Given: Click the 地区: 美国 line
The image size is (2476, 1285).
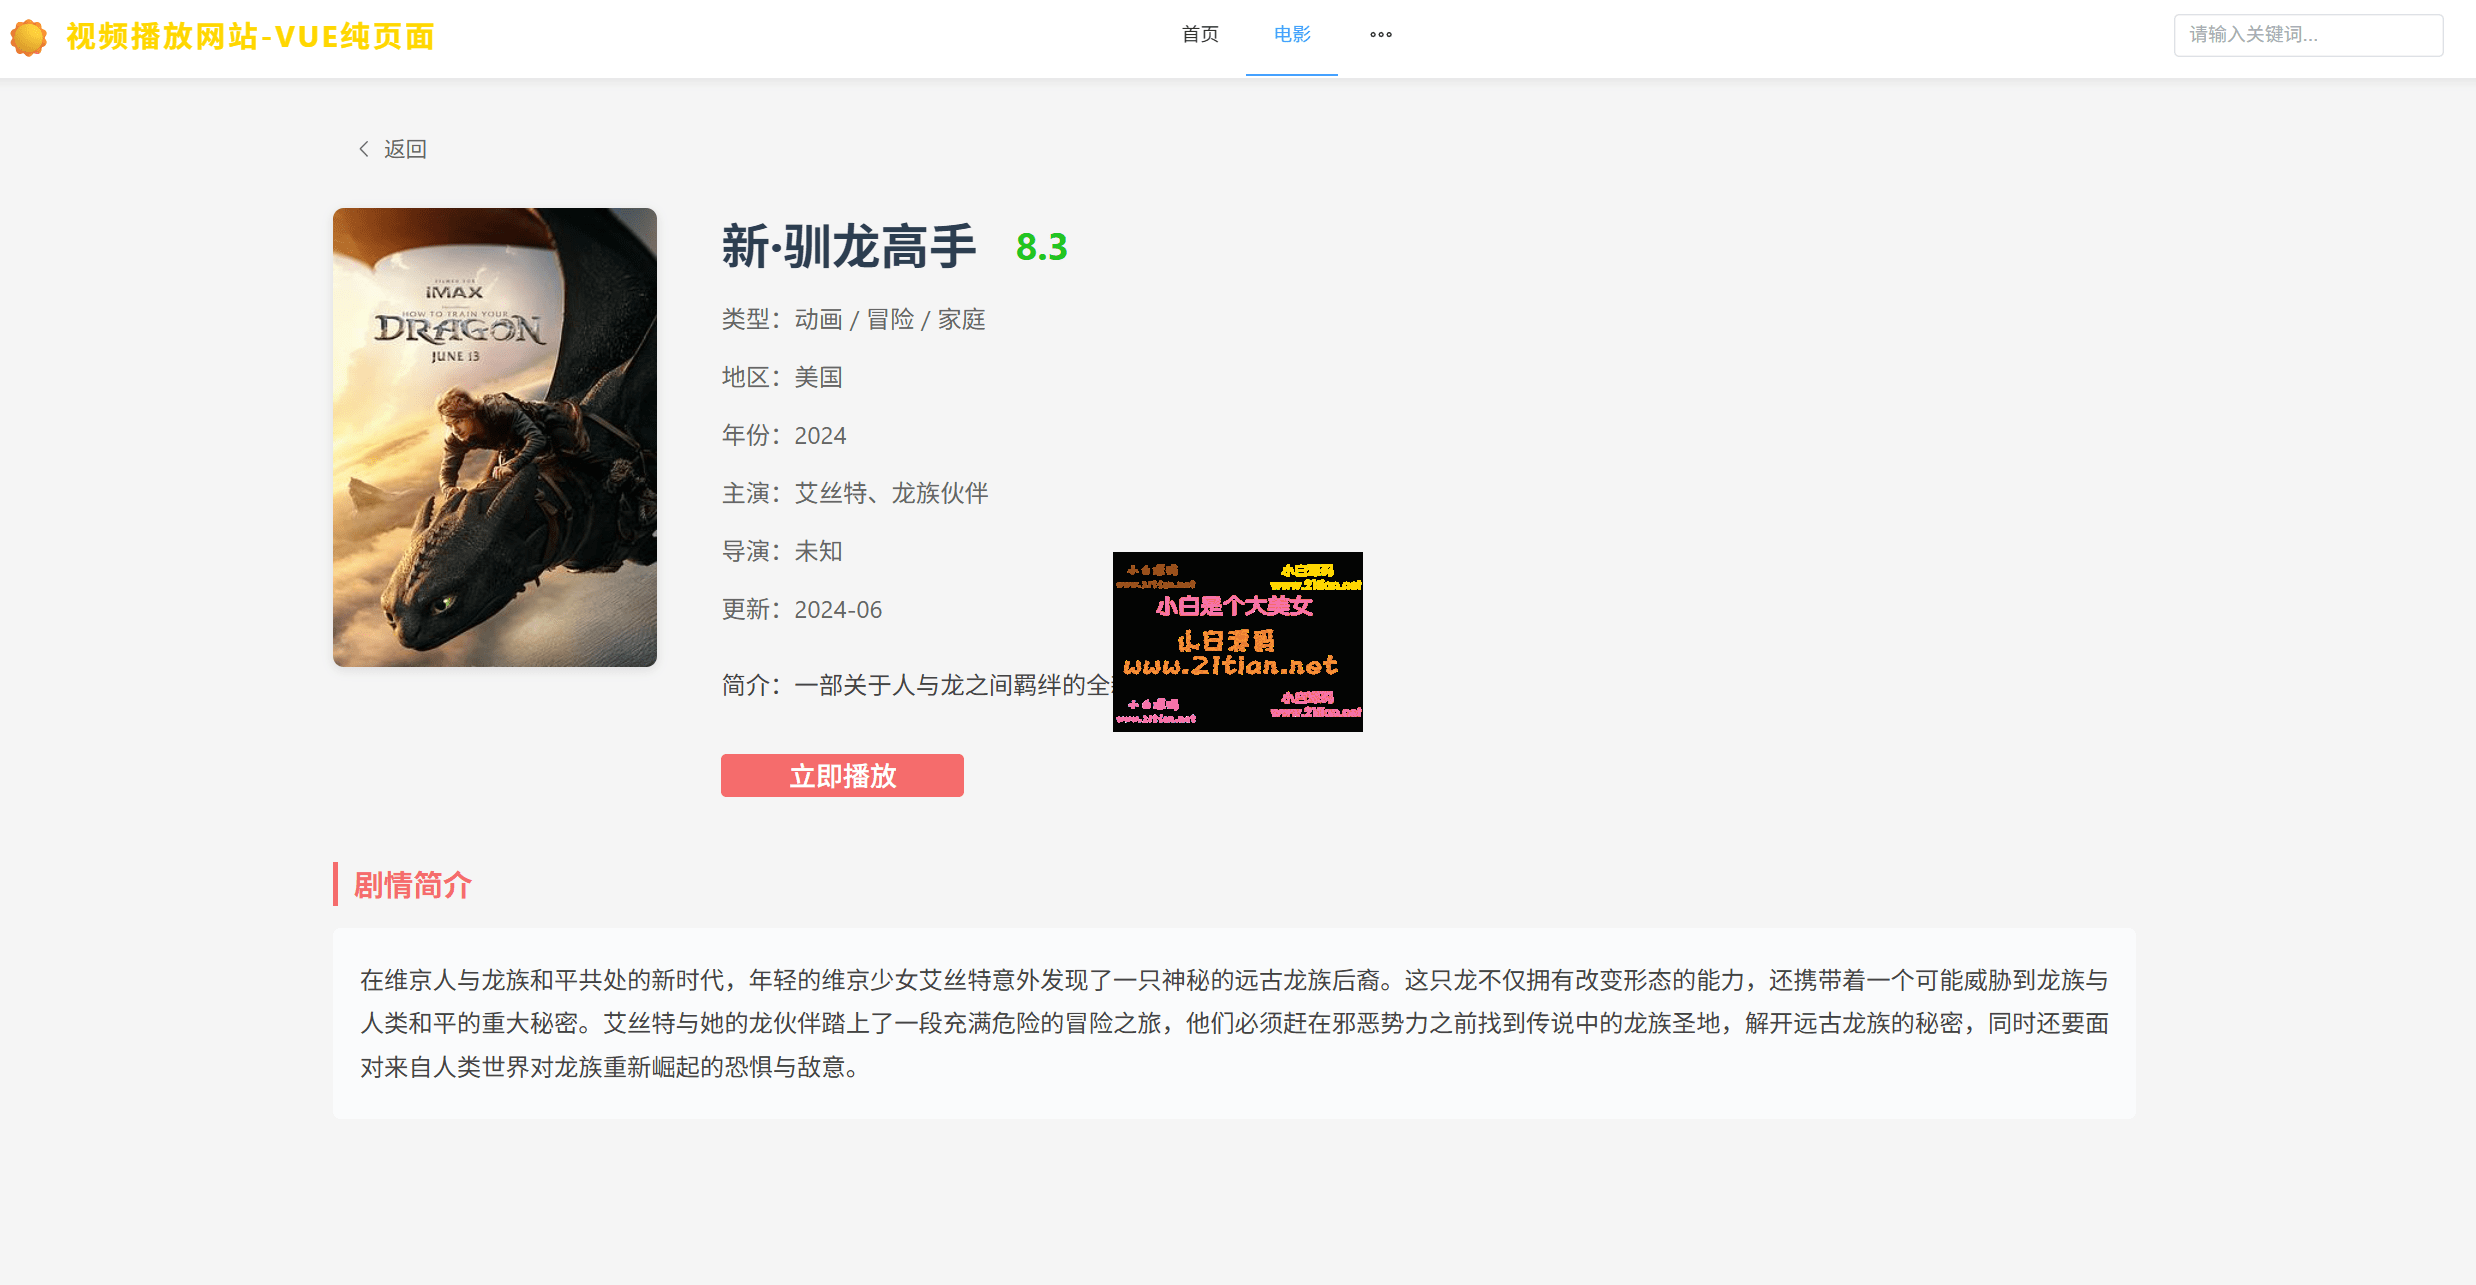Looking at the screenshot, I should coord(782,377).
